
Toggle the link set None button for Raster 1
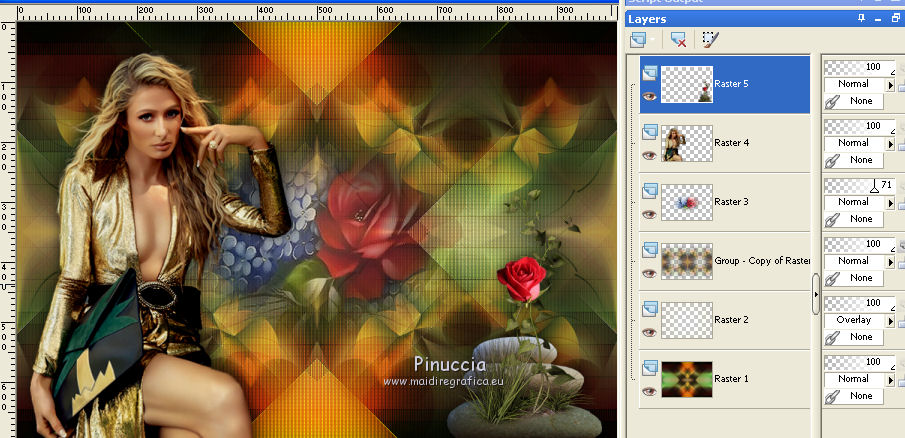[854, 396]
